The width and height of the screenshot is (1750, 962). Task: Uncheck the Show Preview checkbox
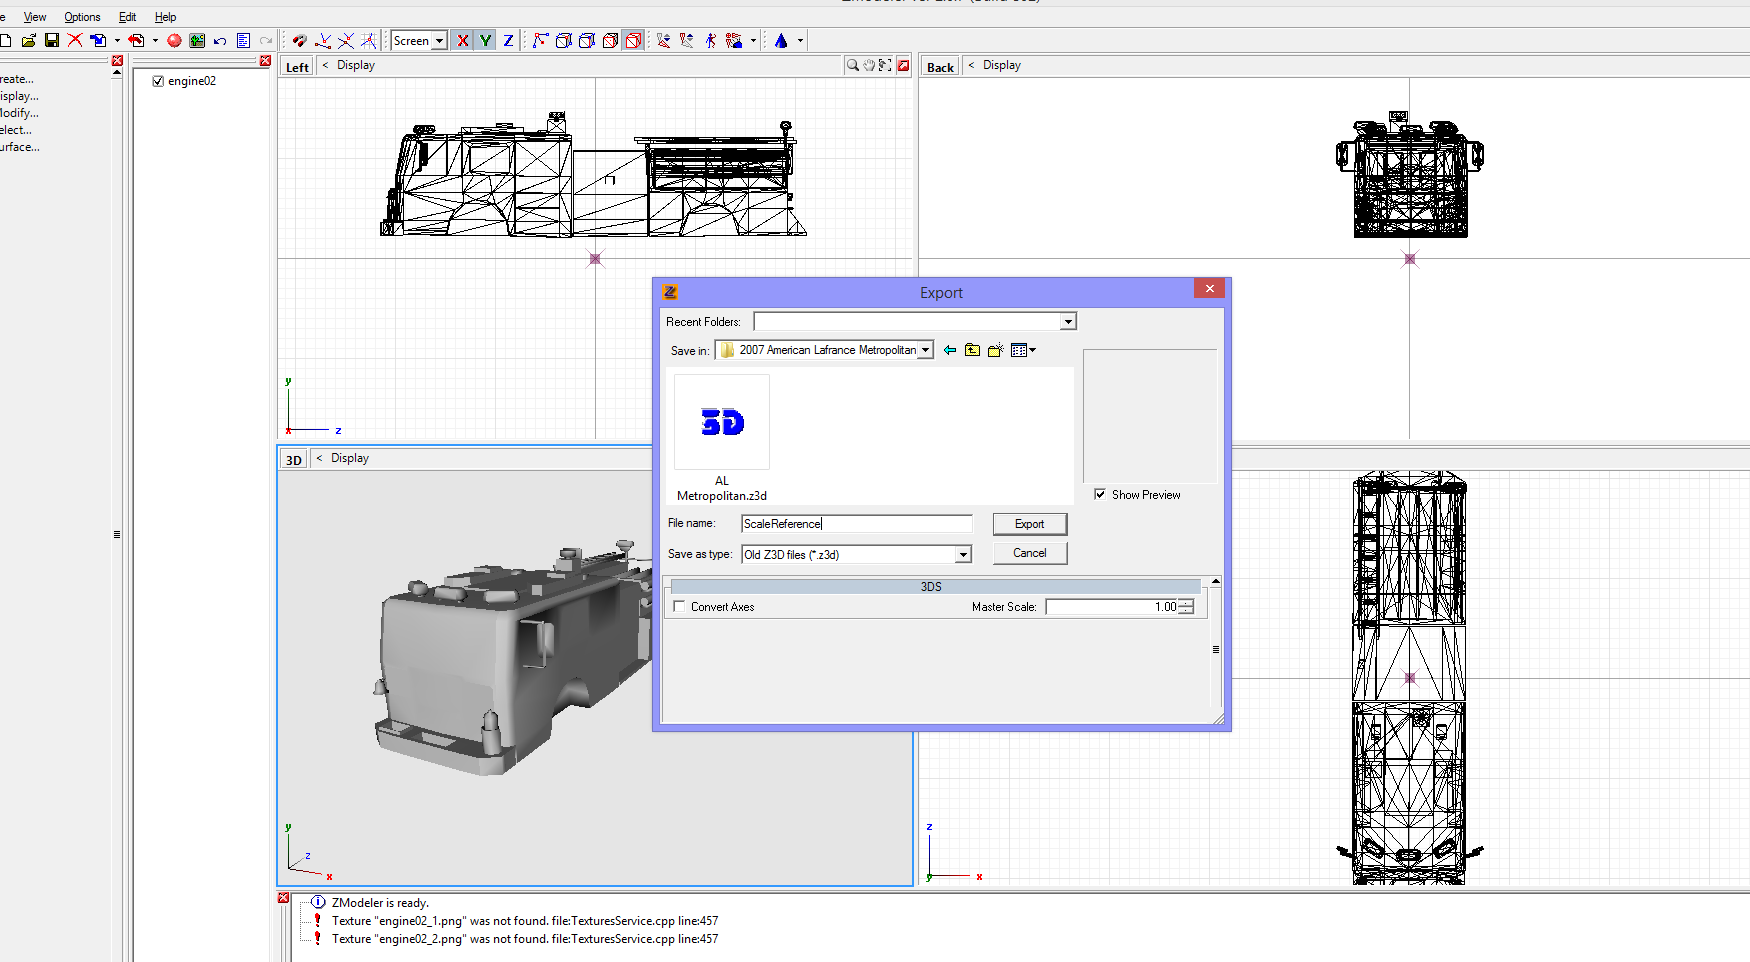(x=1100, y=494)
